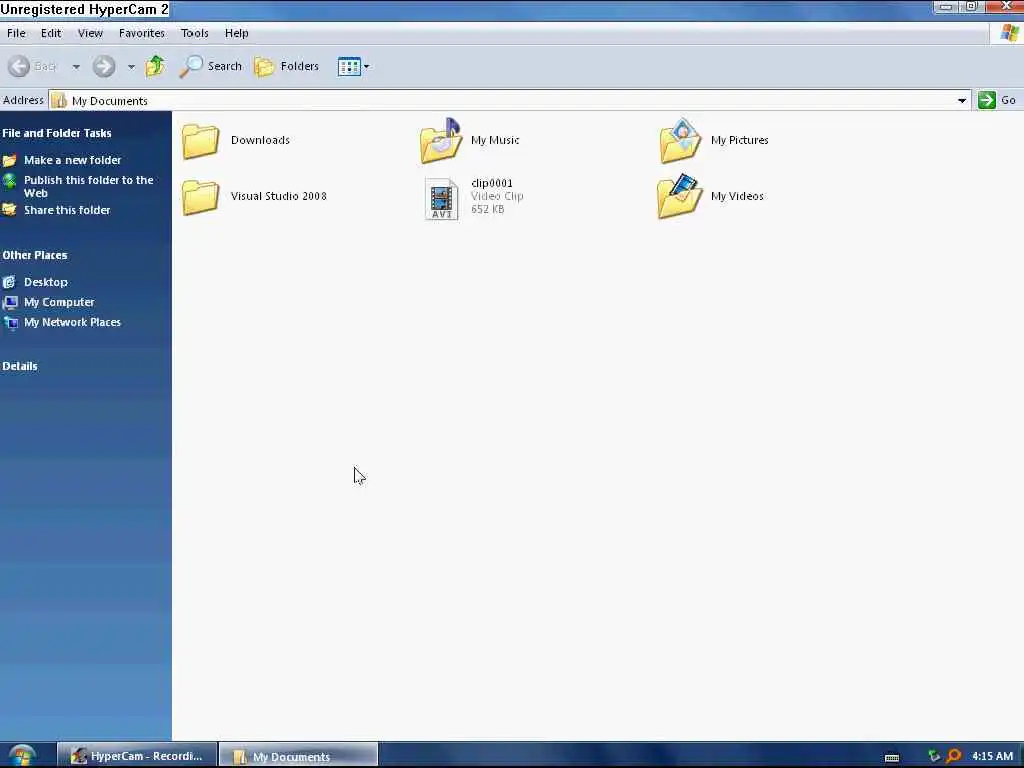
Task: Select the Downloads folder icon
Action: click(200, 140)
